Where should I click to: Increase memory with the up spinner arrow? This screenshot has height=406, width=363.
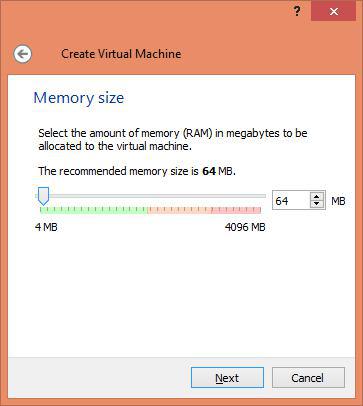click(317, 196)
